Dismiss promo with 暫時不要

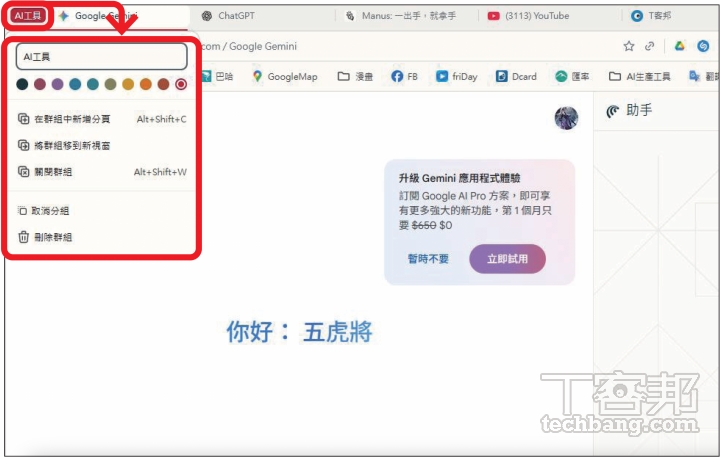pyautogui.click(x=428, y=259)
